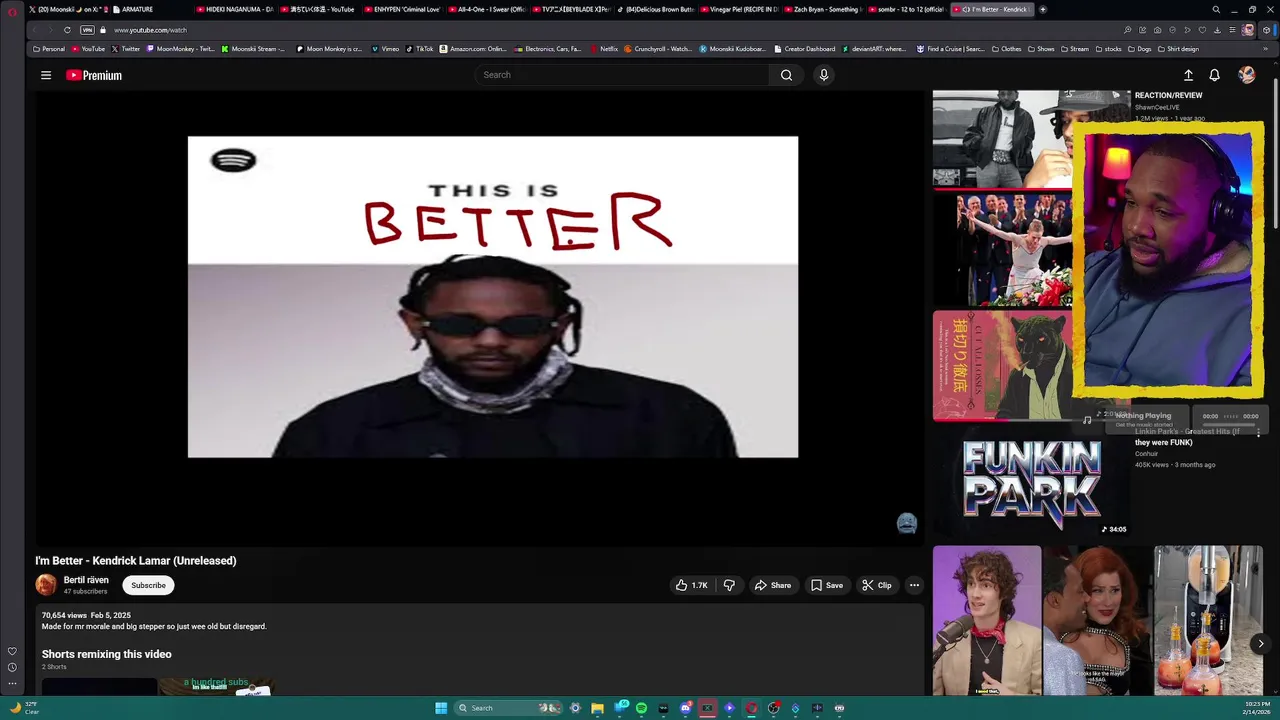1280x720 pixels.
Task: Open the YouTube Create upload icon
Action: [x=1188, y=75]
